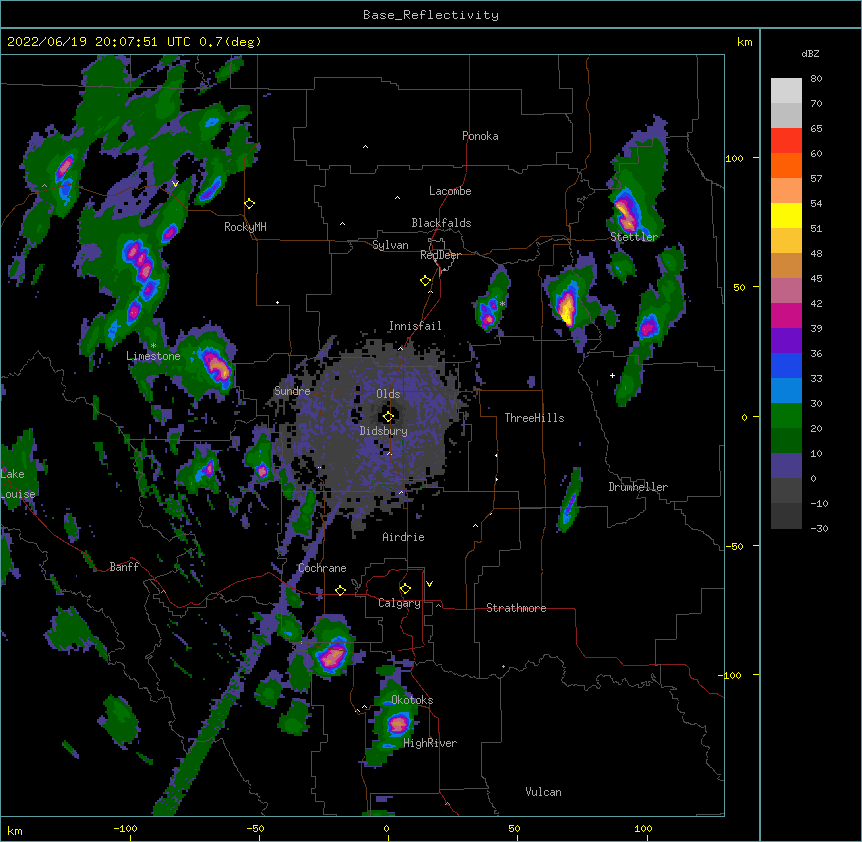Select the Lake Louise label
This screenshot has width=862, height=842.
tap(16, 484)
